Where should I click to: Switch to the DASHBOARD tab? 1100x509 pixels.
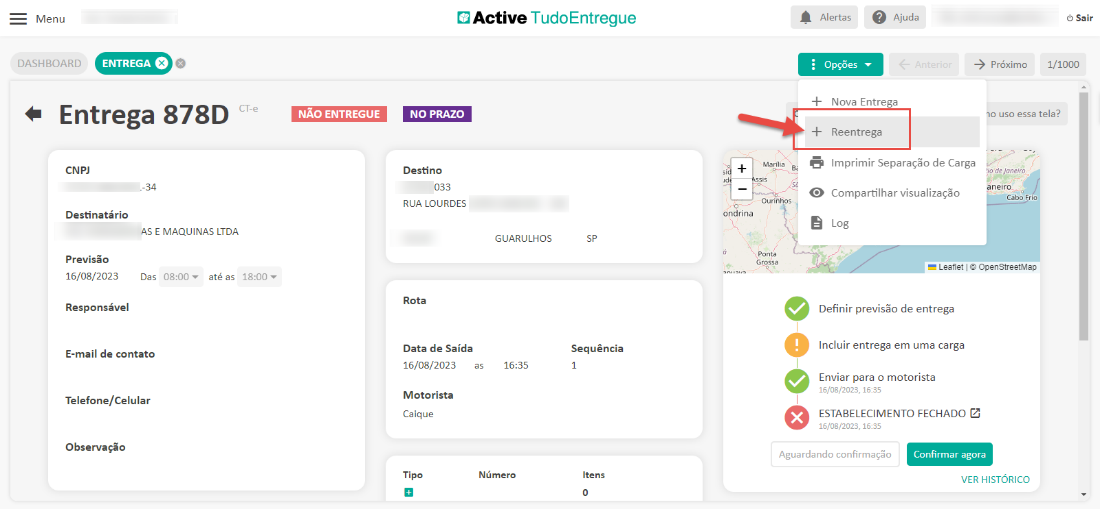point(49,63)
